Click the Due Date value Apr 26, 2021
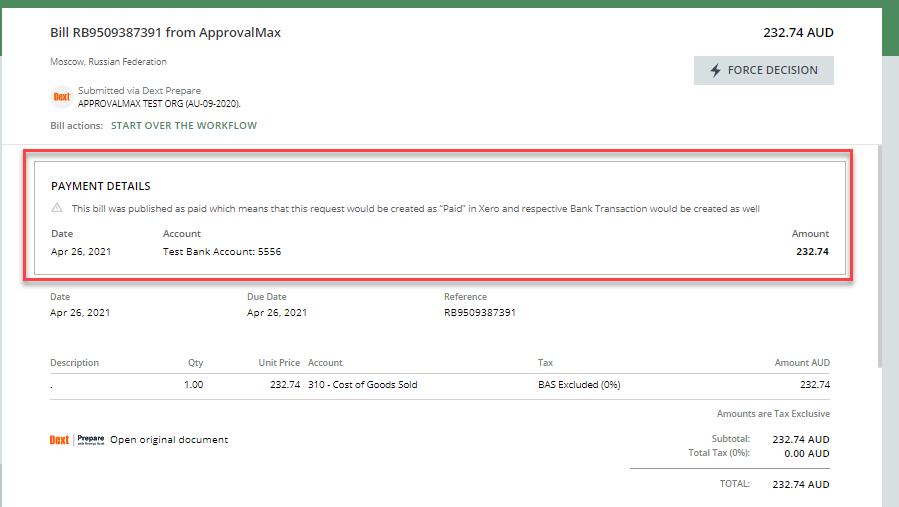 point(277,313)
